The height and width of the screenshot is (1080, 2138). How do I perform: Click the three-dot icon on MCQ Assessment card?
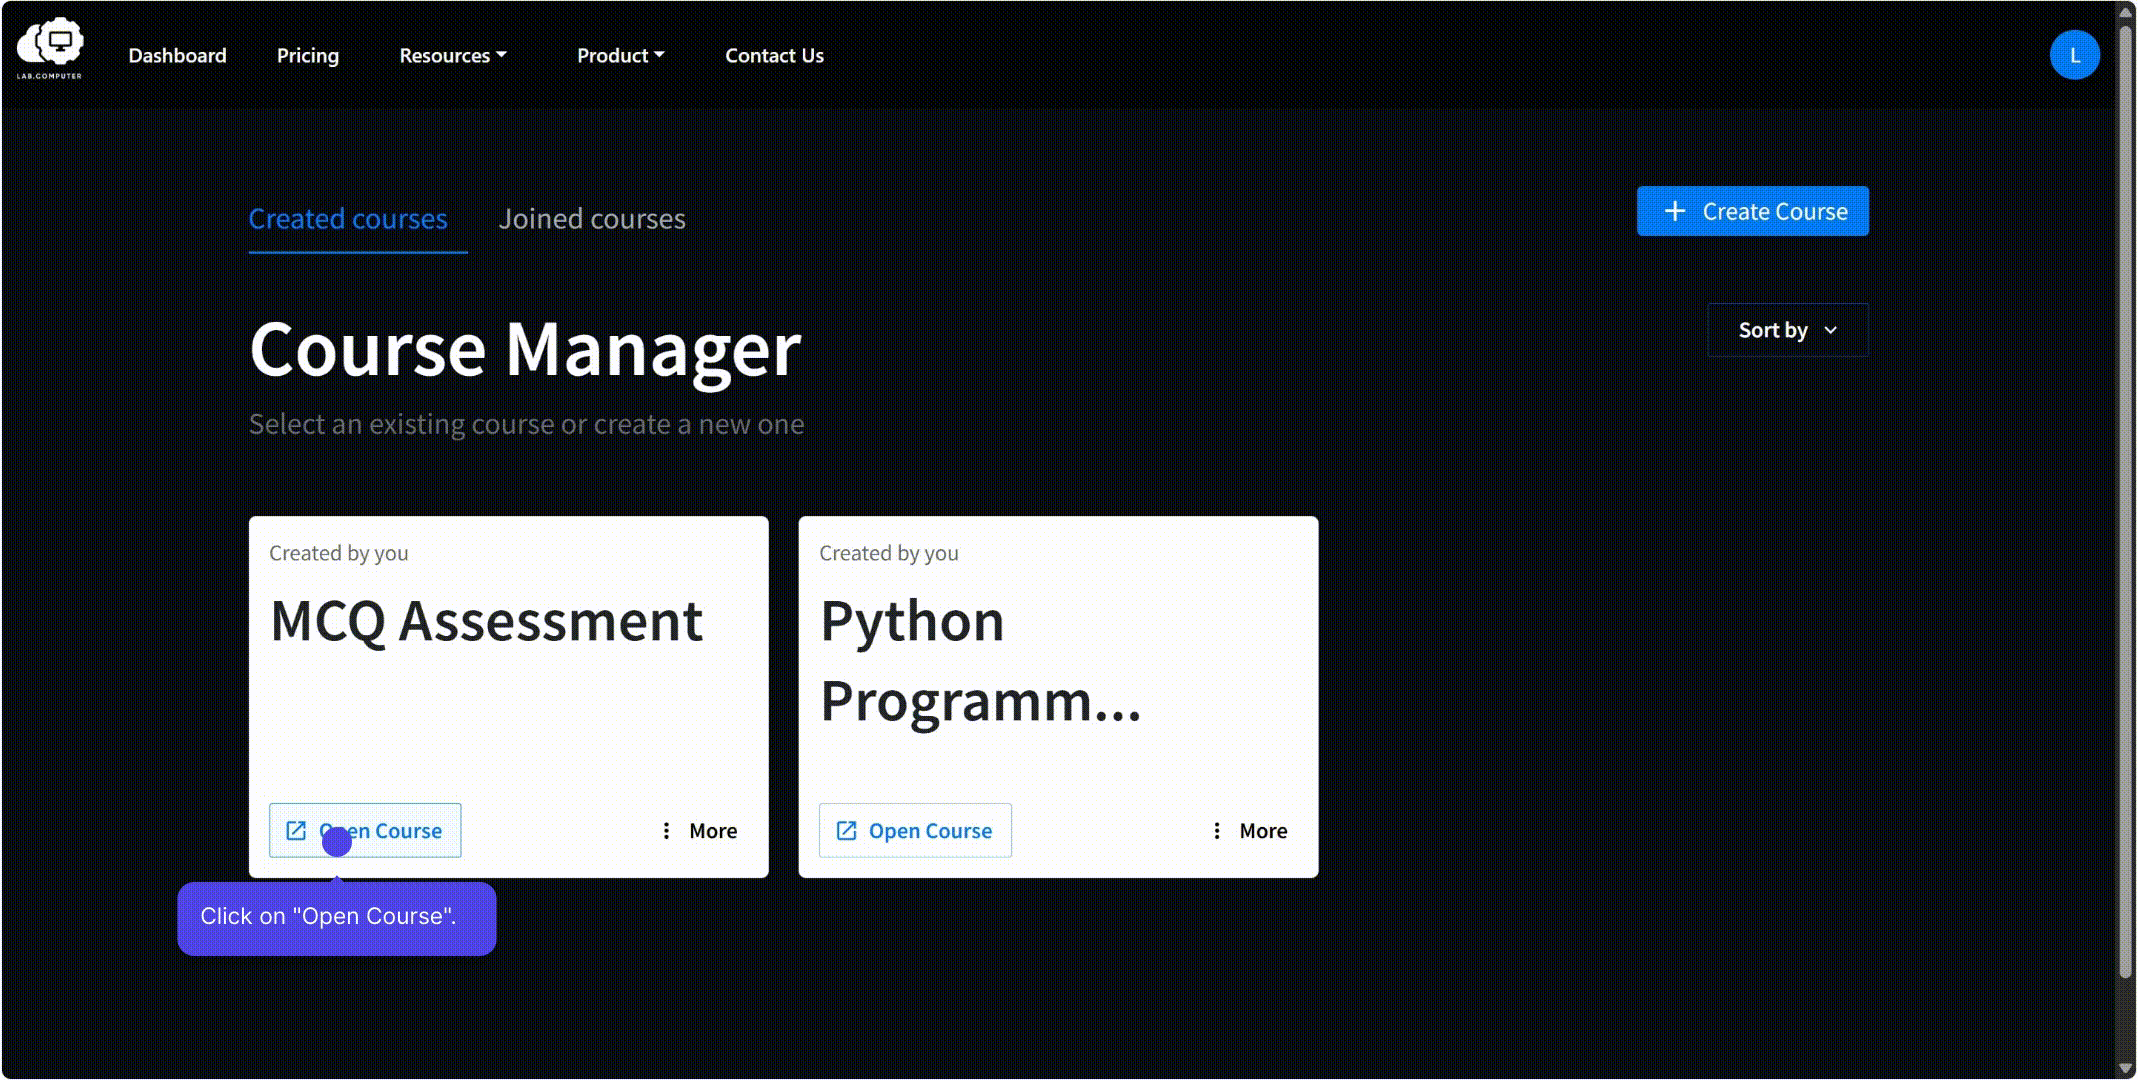666,831
